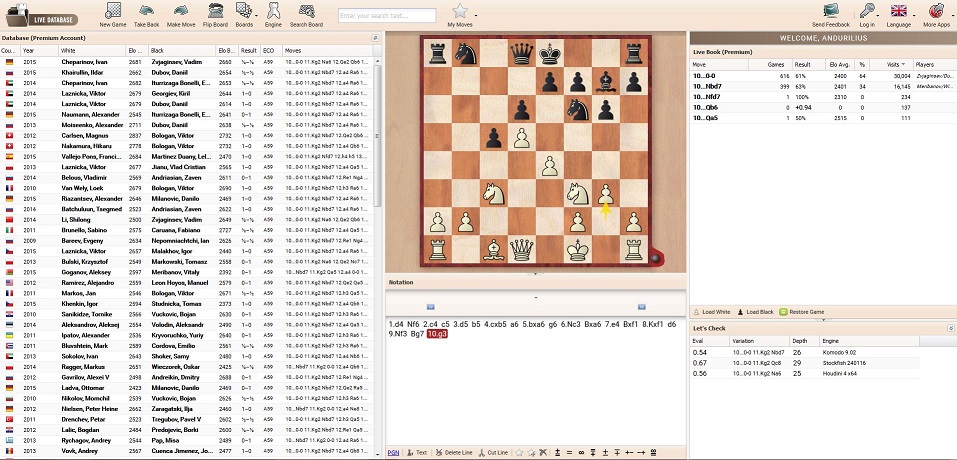The image size is (957, 460).
Task: Click the My Moves star icon
Action: (460, 10)
